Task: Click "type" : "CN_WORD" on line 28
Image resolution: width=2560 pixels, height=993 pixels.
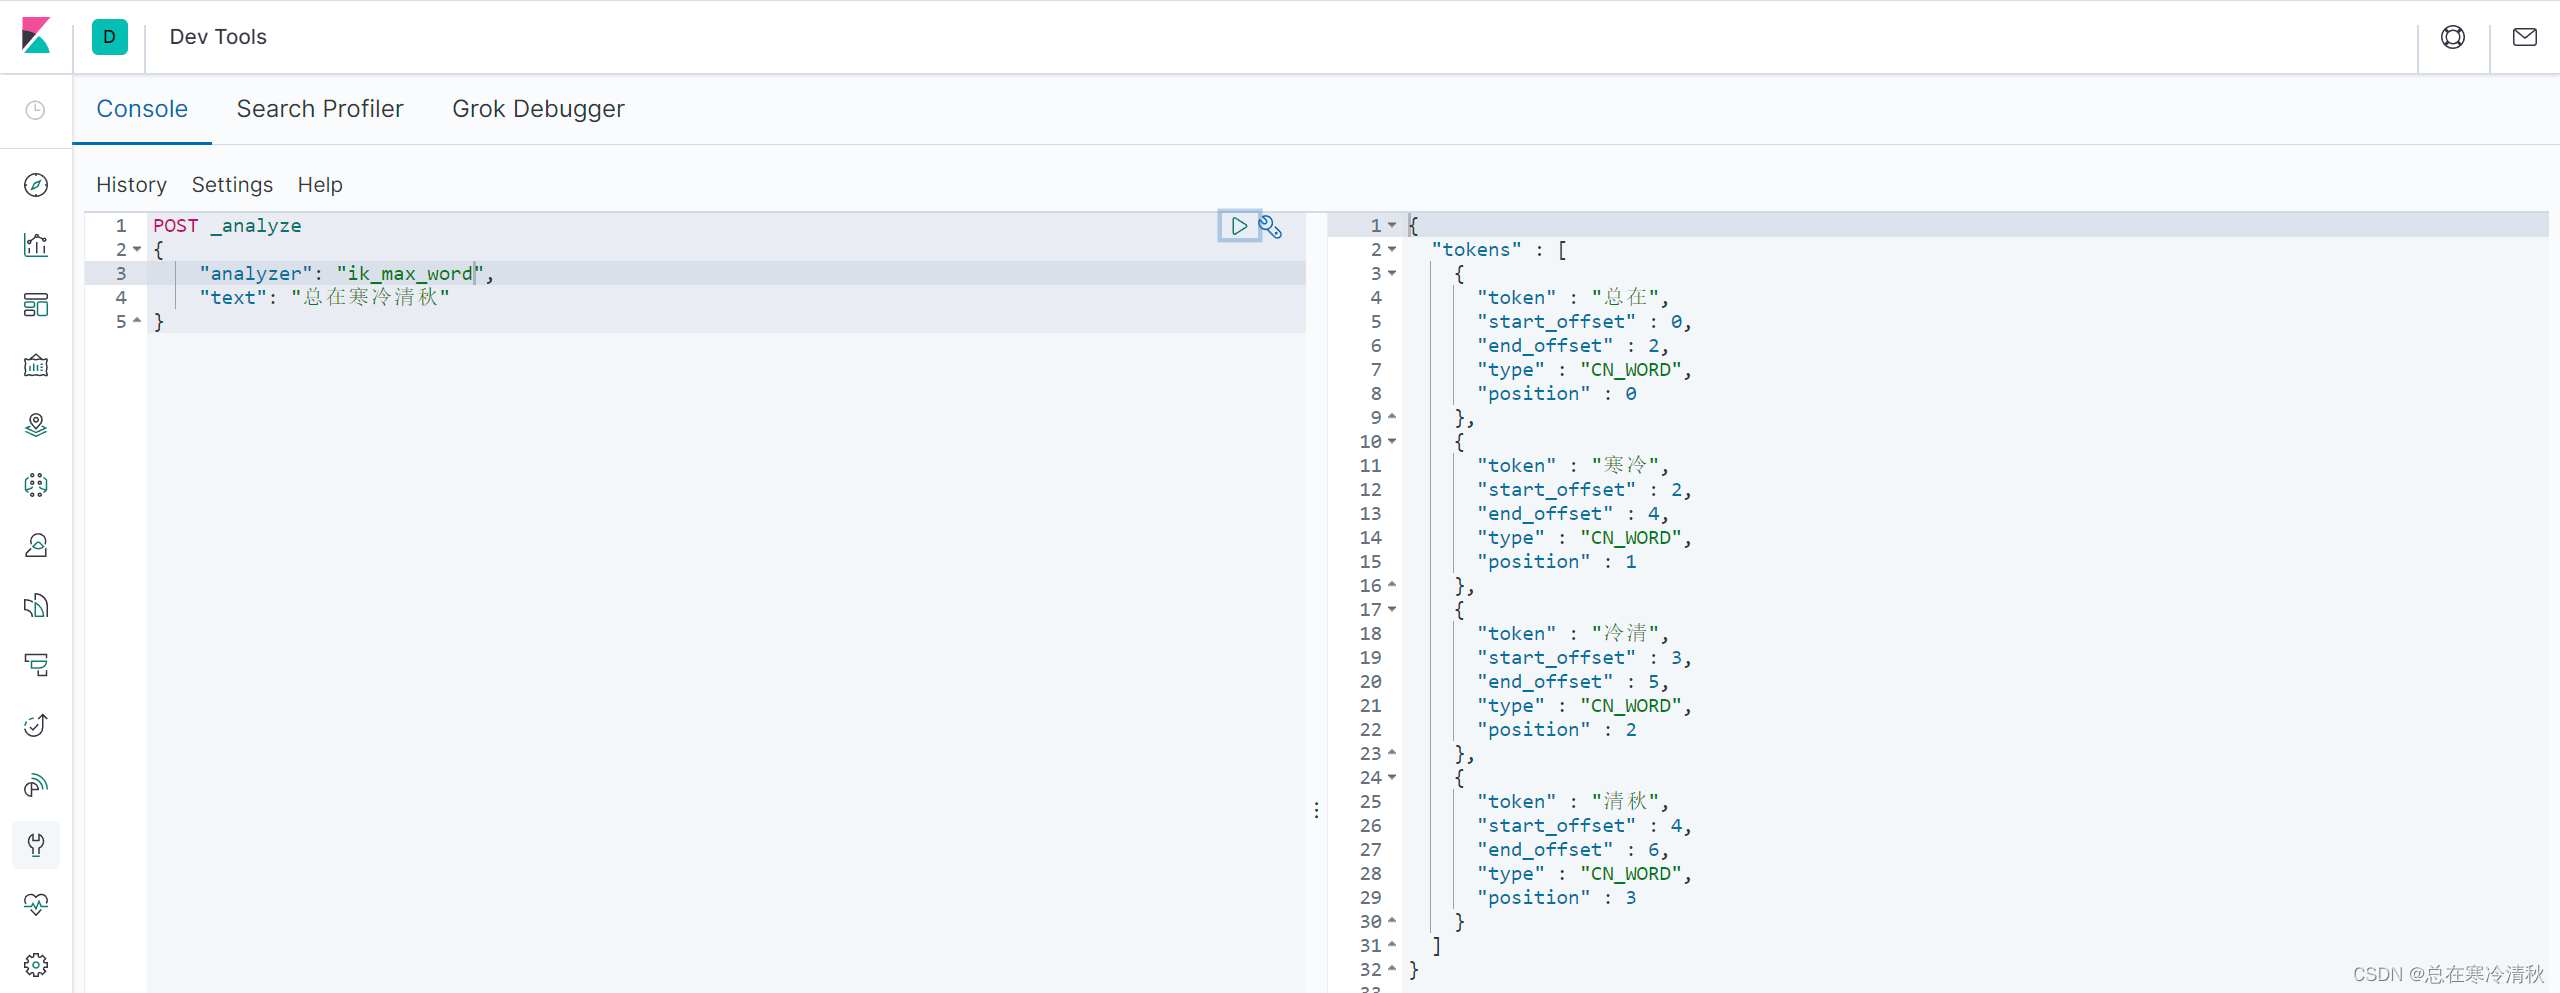Action: click(1585, 873)
